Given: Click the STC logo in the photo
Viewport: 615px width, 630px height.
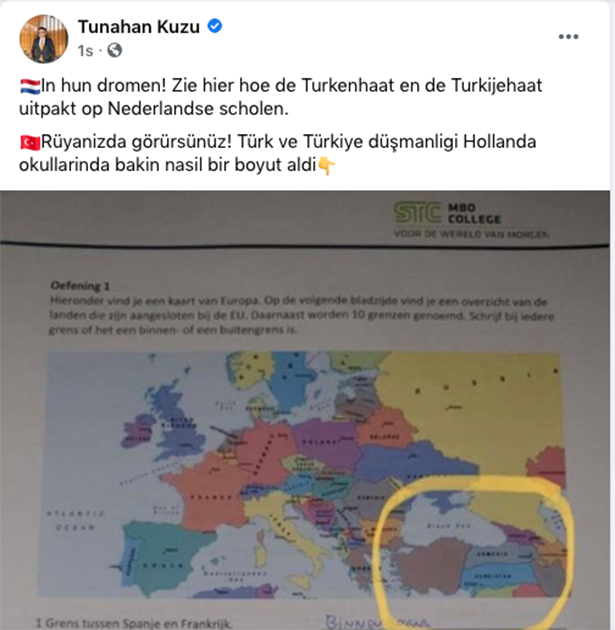Looking at the screenshot, I should (418, 212).
